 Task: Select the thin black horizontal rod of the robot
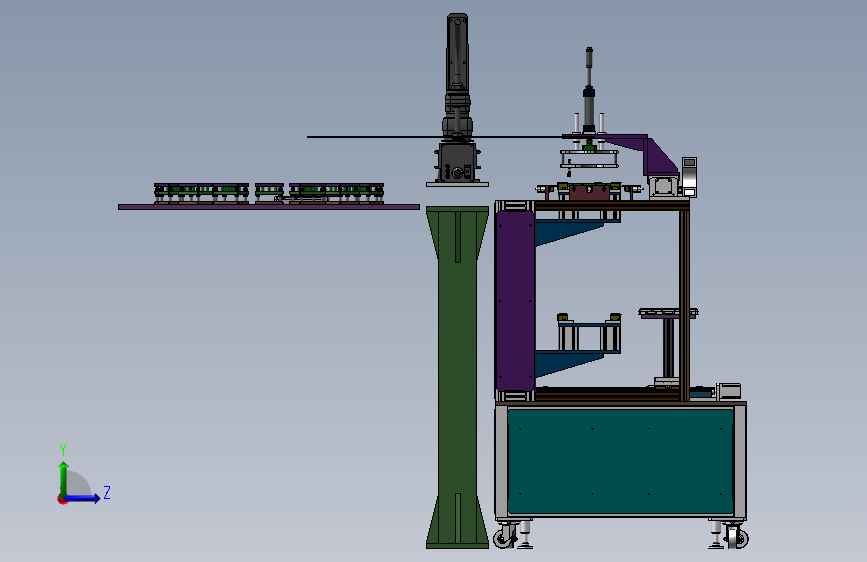click(434, 137)
